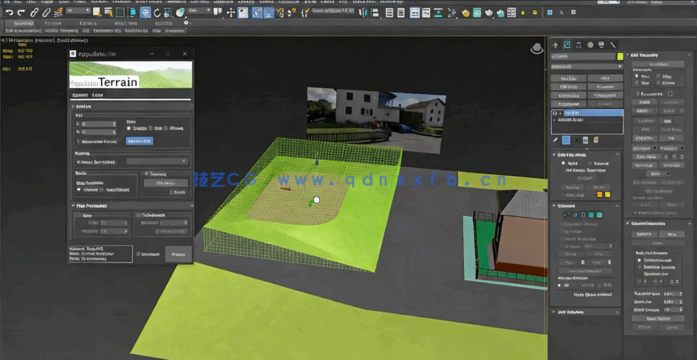Open the named selection sets dropdown

(334, 10)
